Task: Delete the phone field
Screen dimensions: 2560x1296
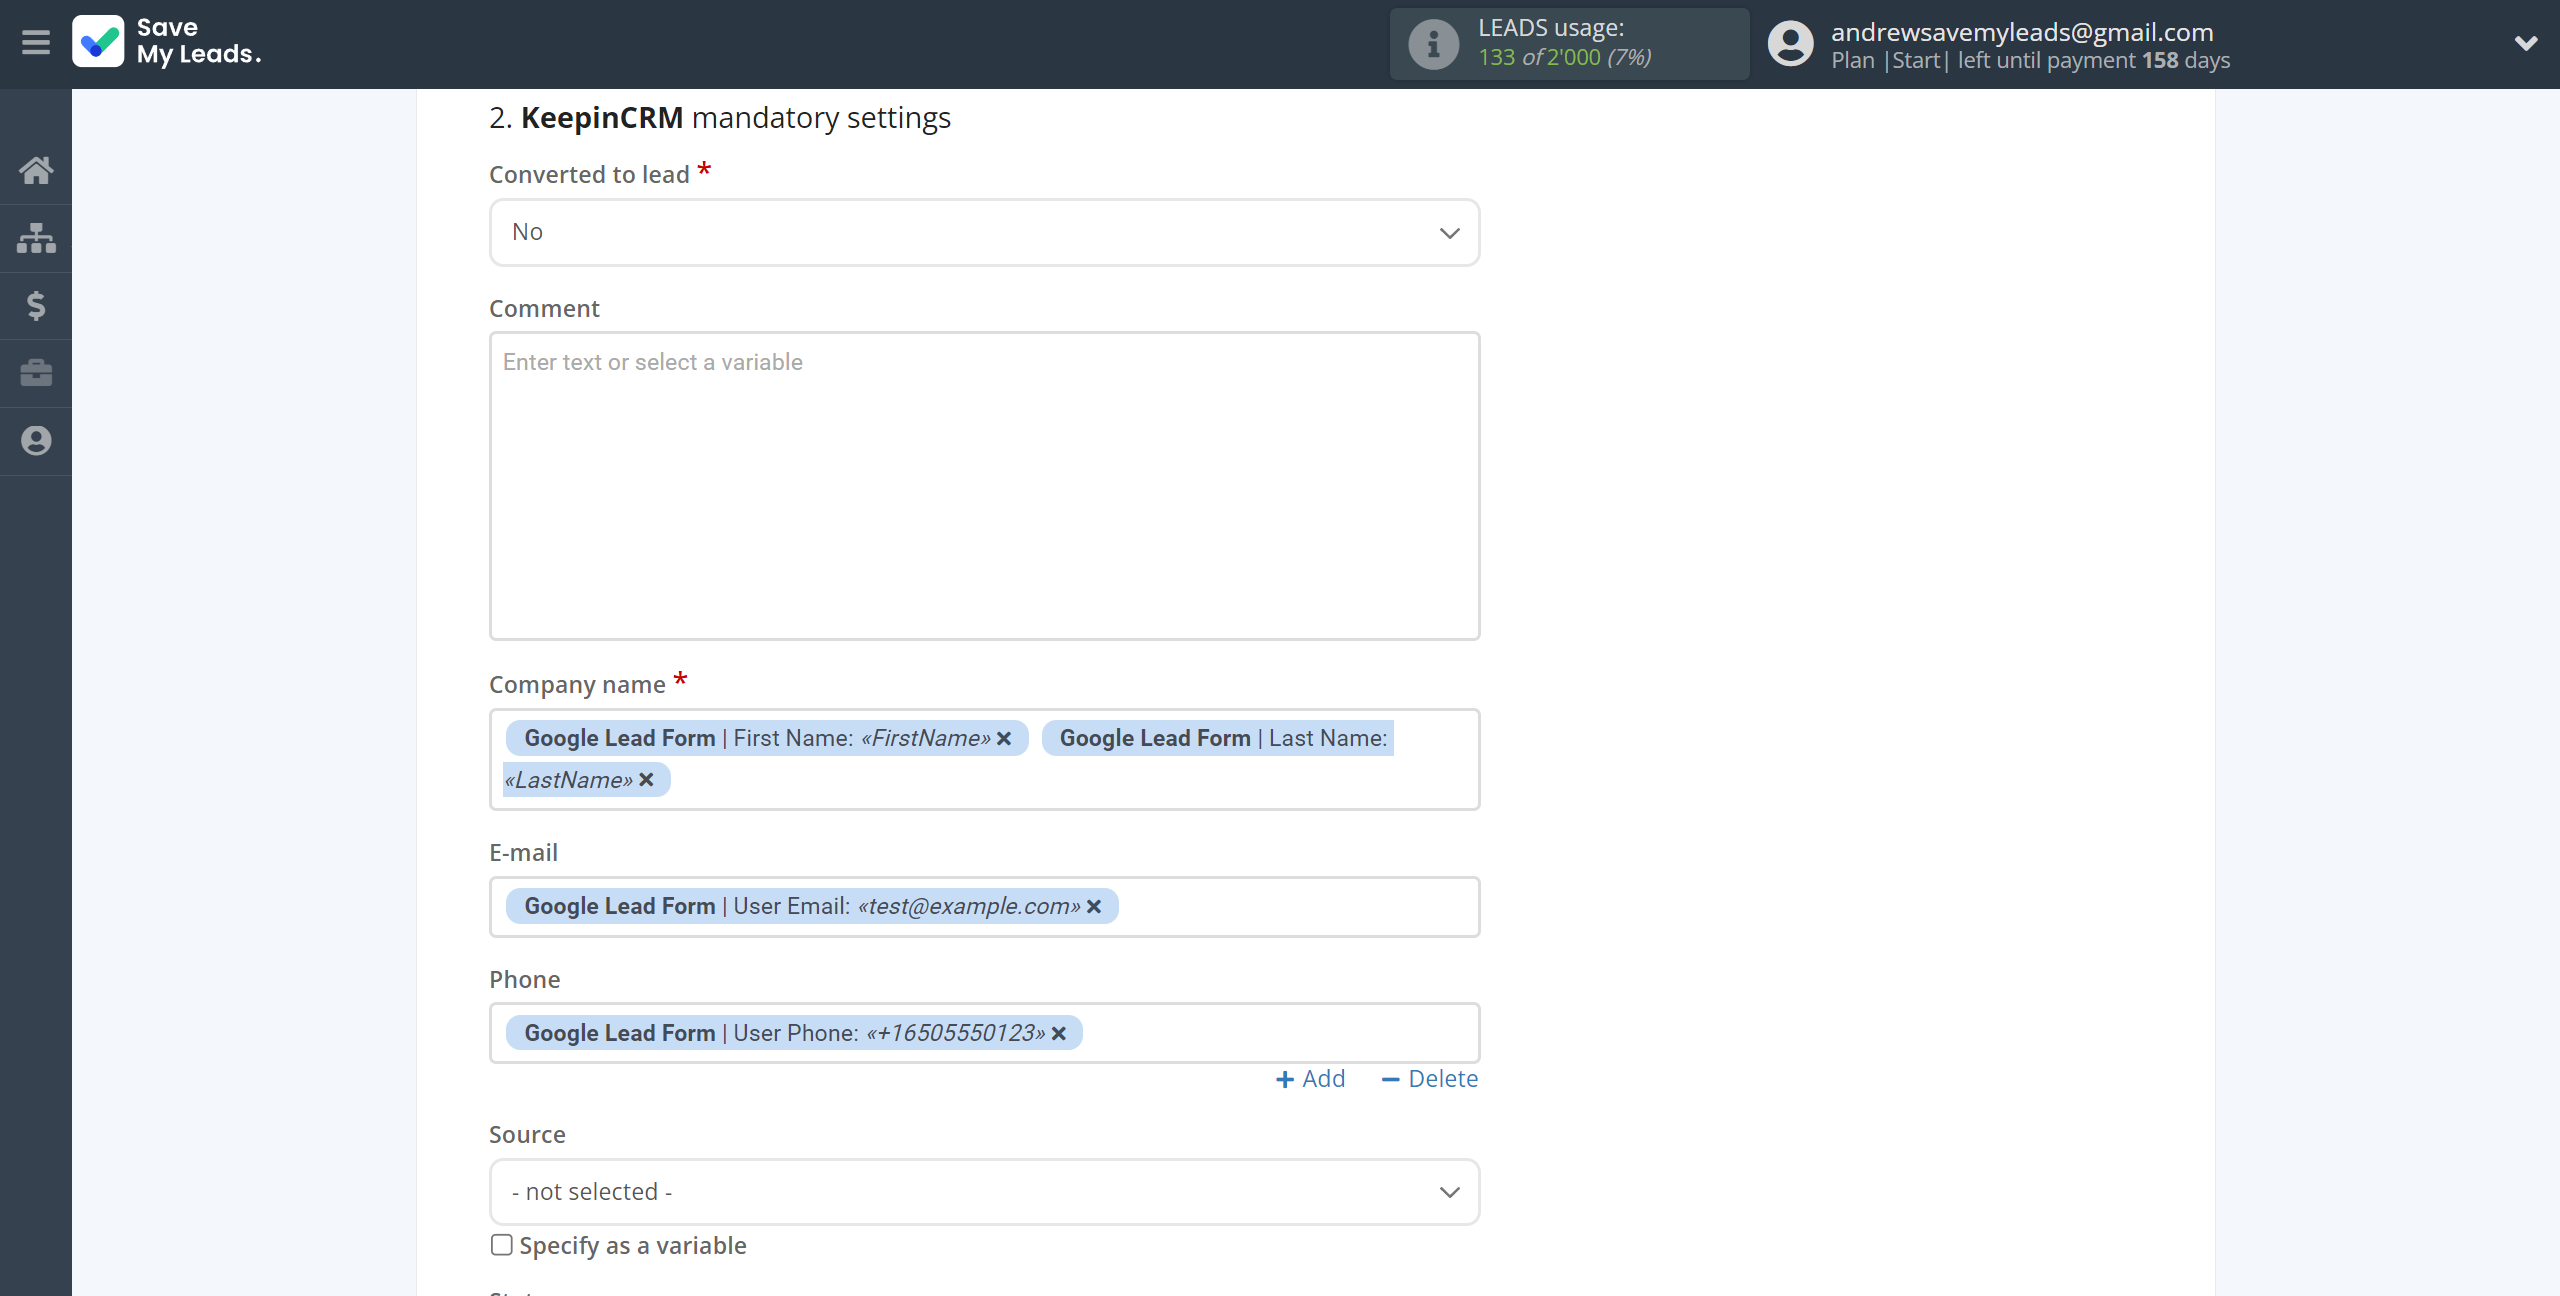Action: (1429, 1079)
